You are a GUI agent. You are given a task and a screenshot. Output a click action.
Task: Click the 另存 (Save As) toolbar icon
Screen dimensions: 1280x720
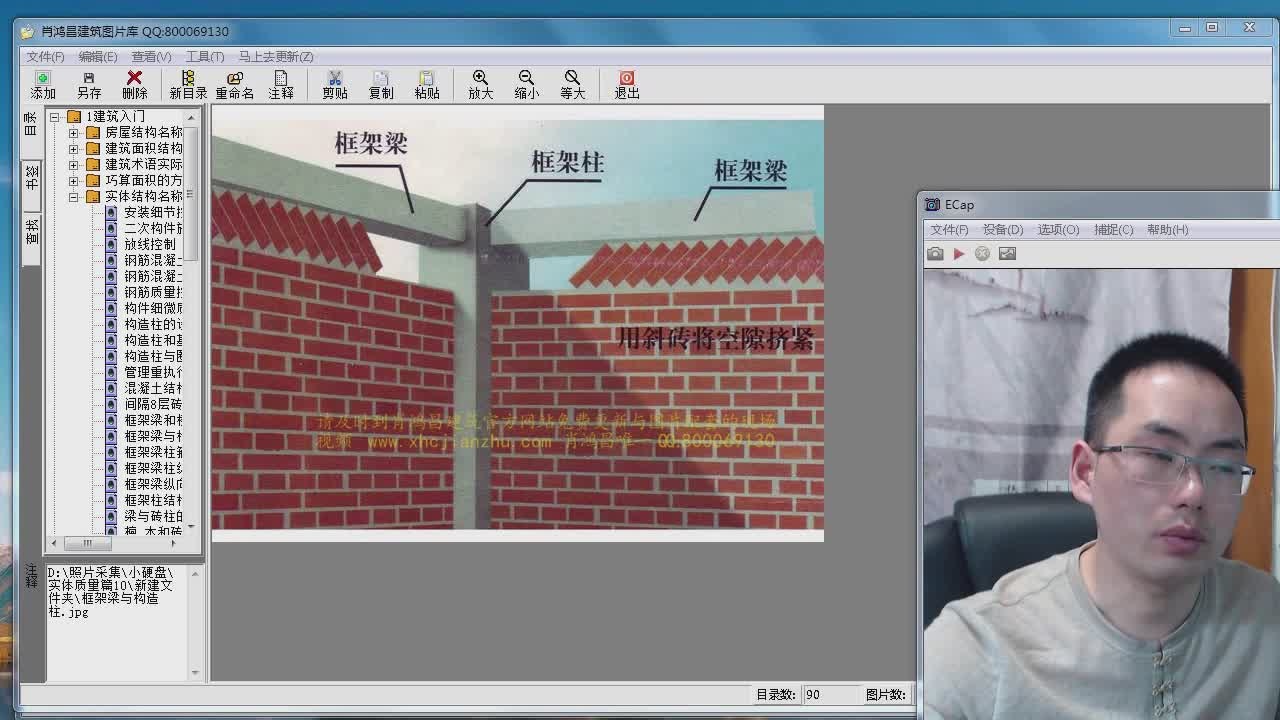click(88, 84)
